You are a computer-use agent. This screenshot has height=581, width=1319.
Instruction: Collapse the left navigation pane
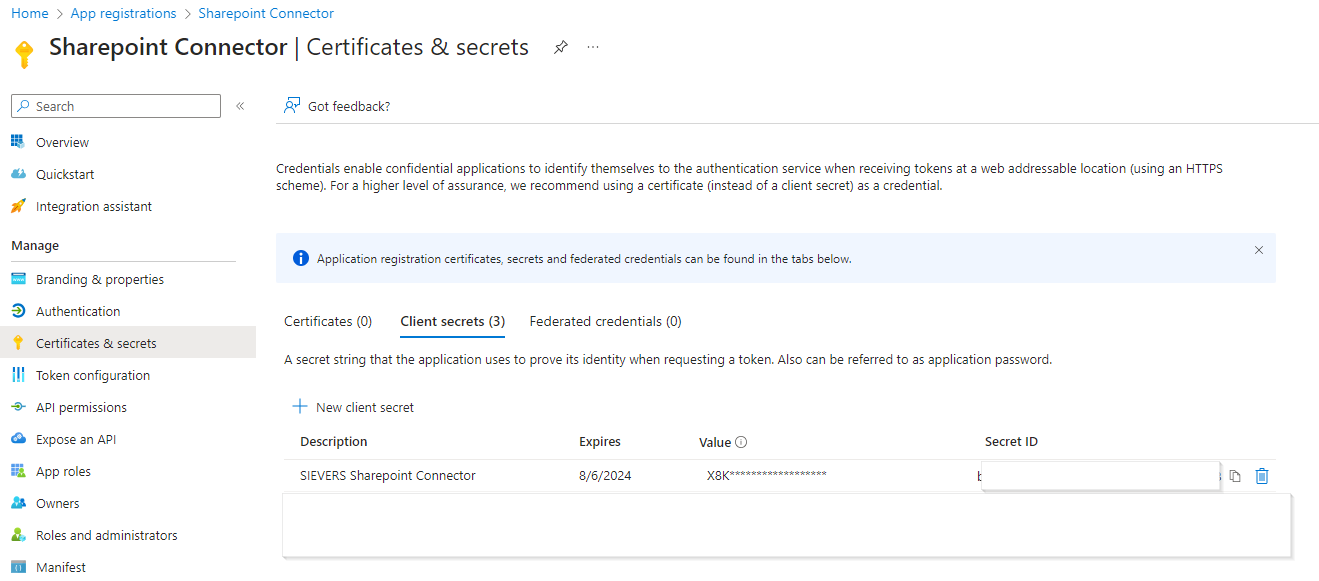pyautogui.click(x=240, y=105)
